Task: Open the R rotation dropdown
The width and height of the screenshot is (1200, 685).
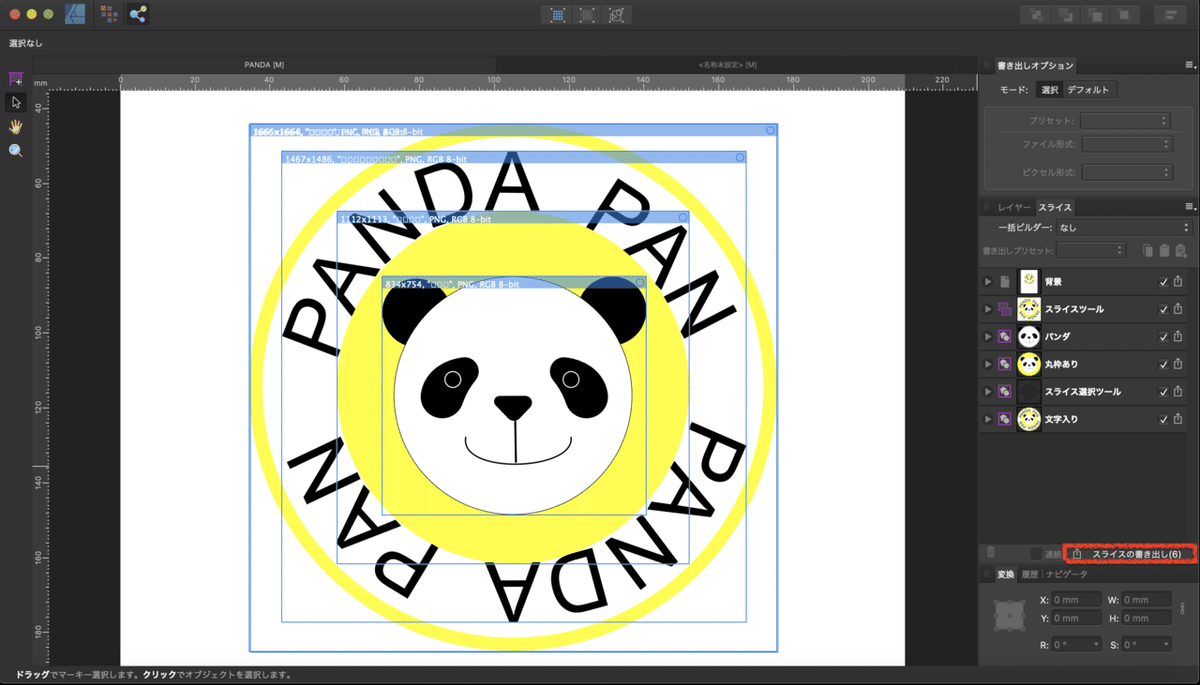Action: (1077, 645)
